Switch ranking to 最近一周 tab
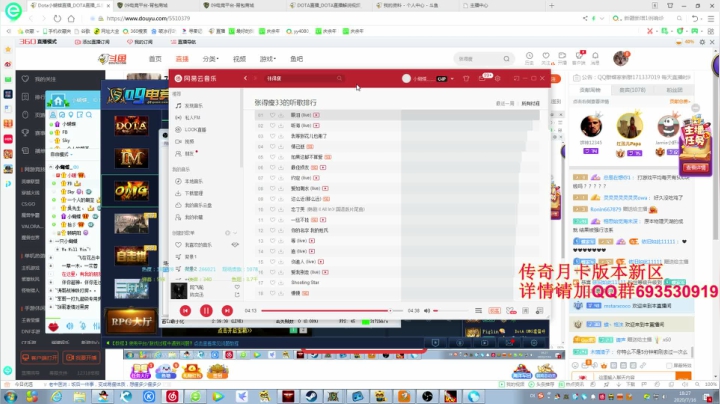The width and height of the screenshot is (720, 404). [505, 104]
